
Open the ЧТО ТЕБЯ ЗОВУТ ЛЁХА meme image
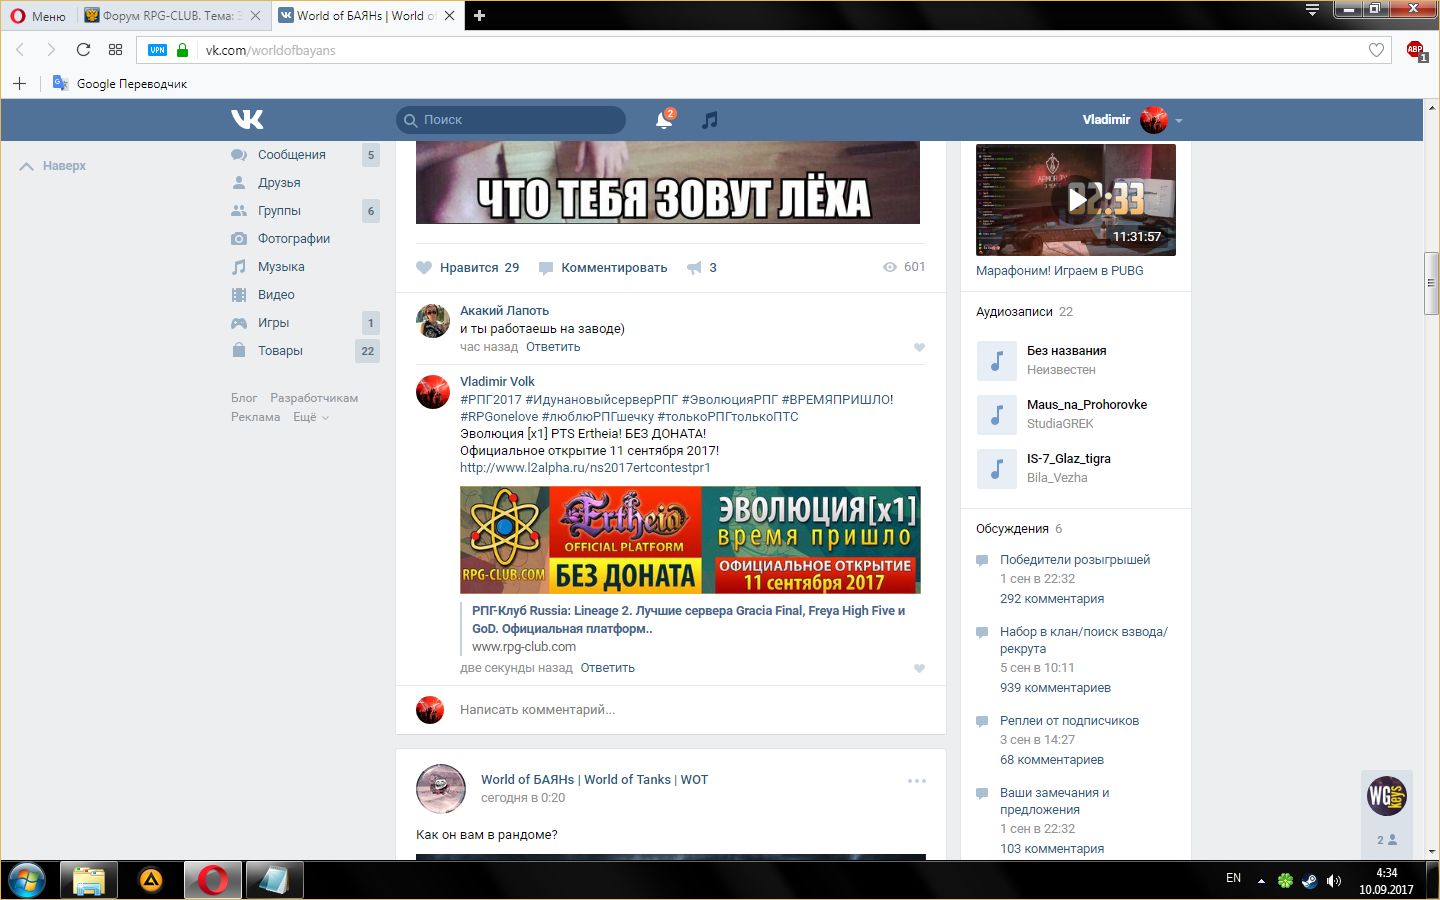[x=668, y=182]
